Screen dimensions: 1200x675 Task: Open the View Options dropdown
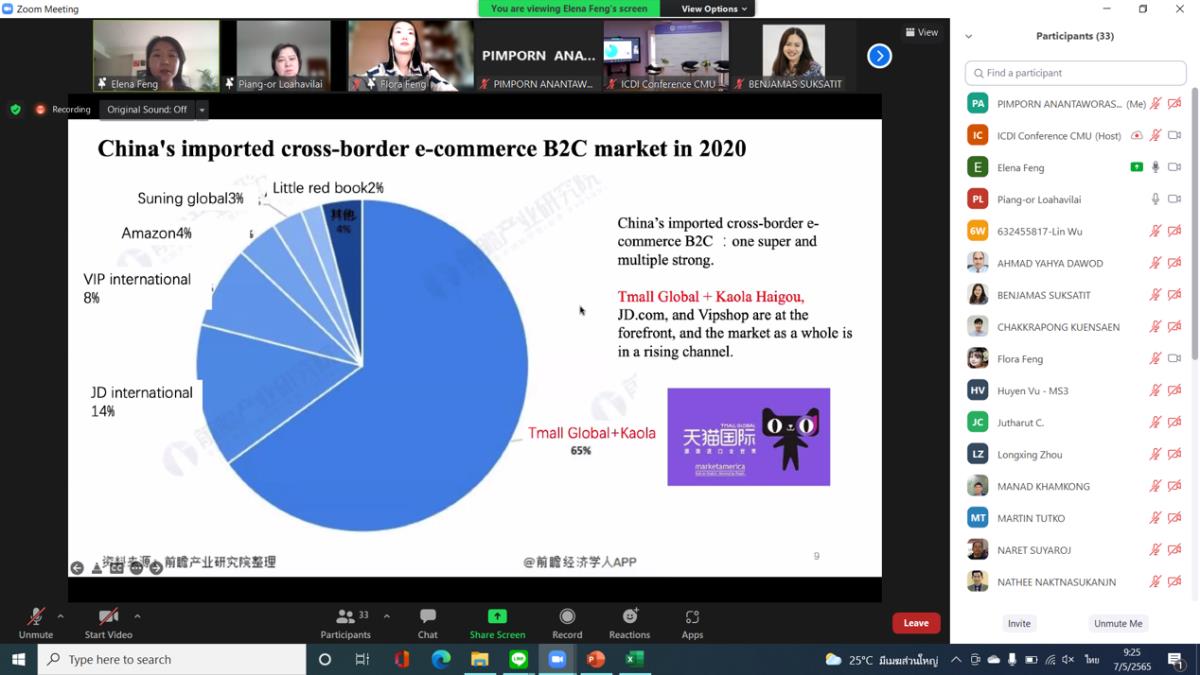tap(714, 9)
